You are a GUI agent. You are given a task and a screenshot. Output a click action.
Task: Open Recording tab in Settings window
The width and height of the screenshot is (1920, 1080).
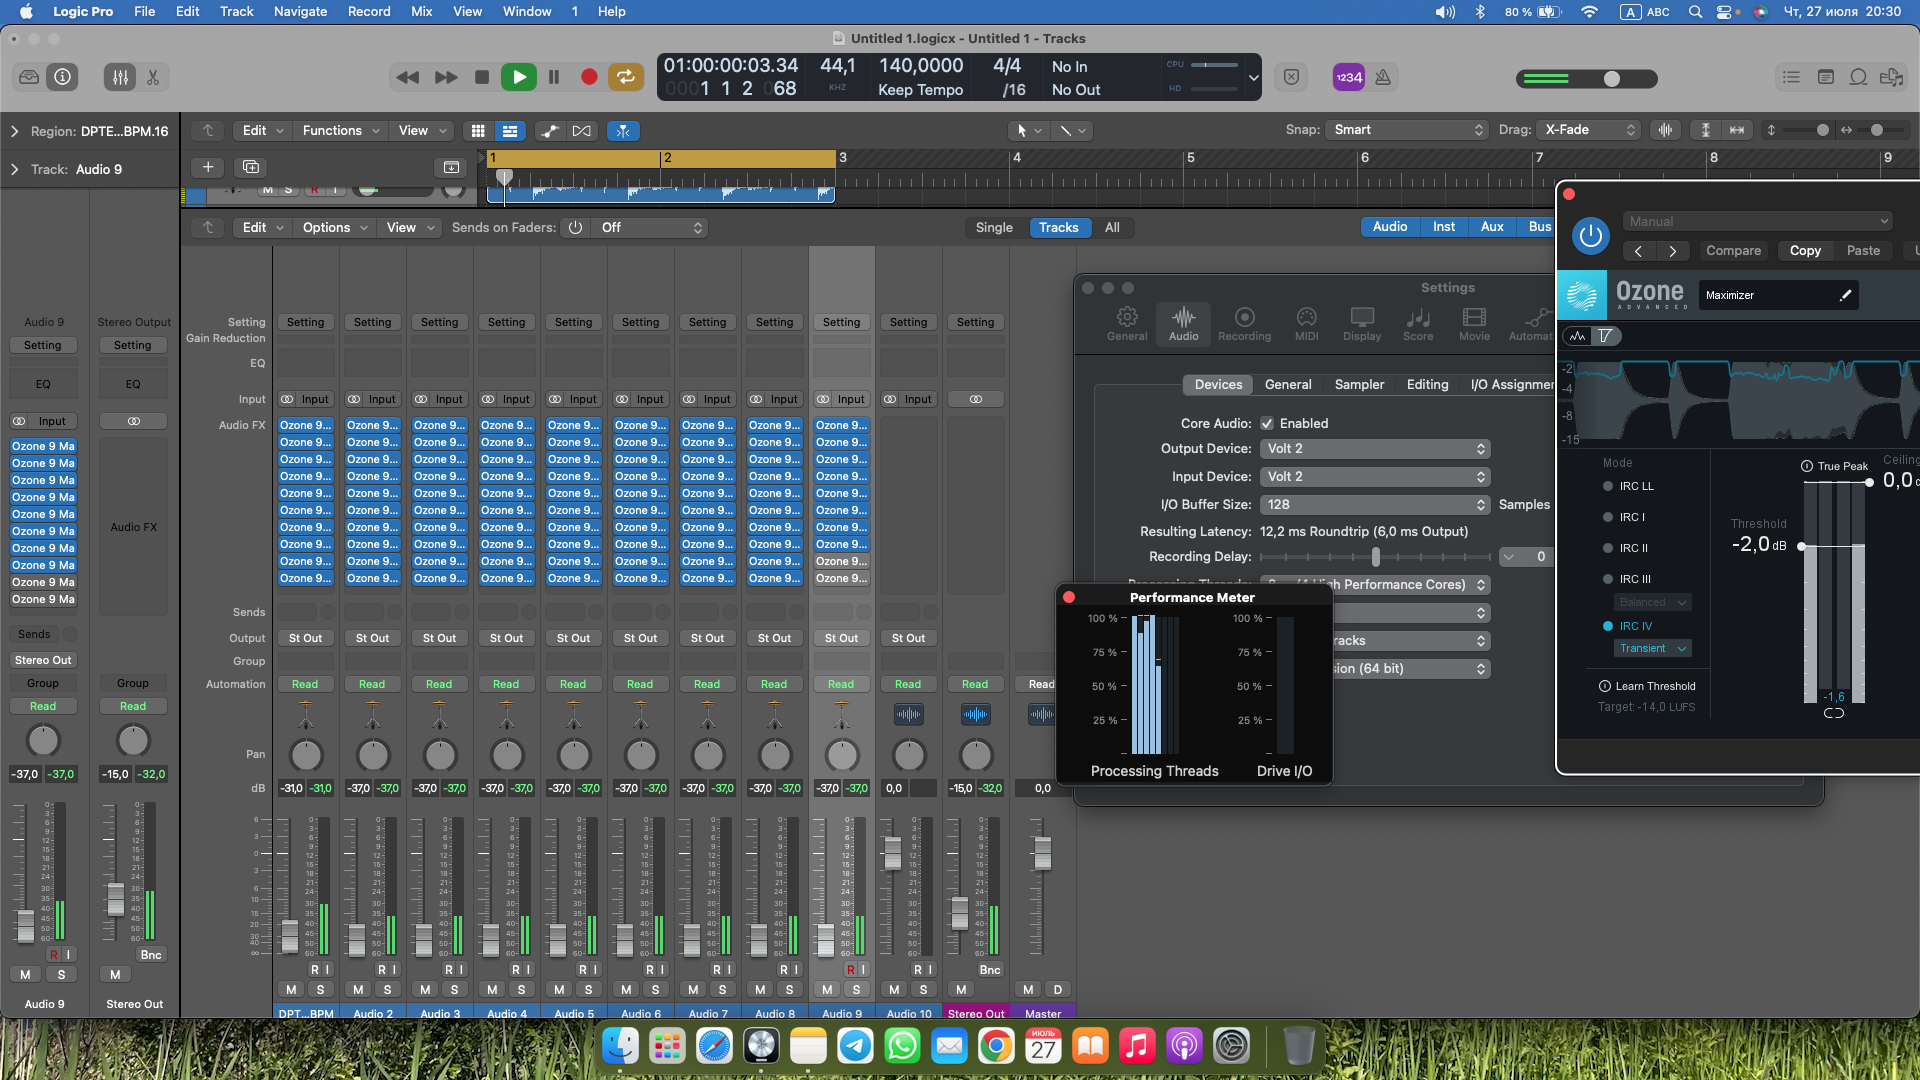[1244, 324]
